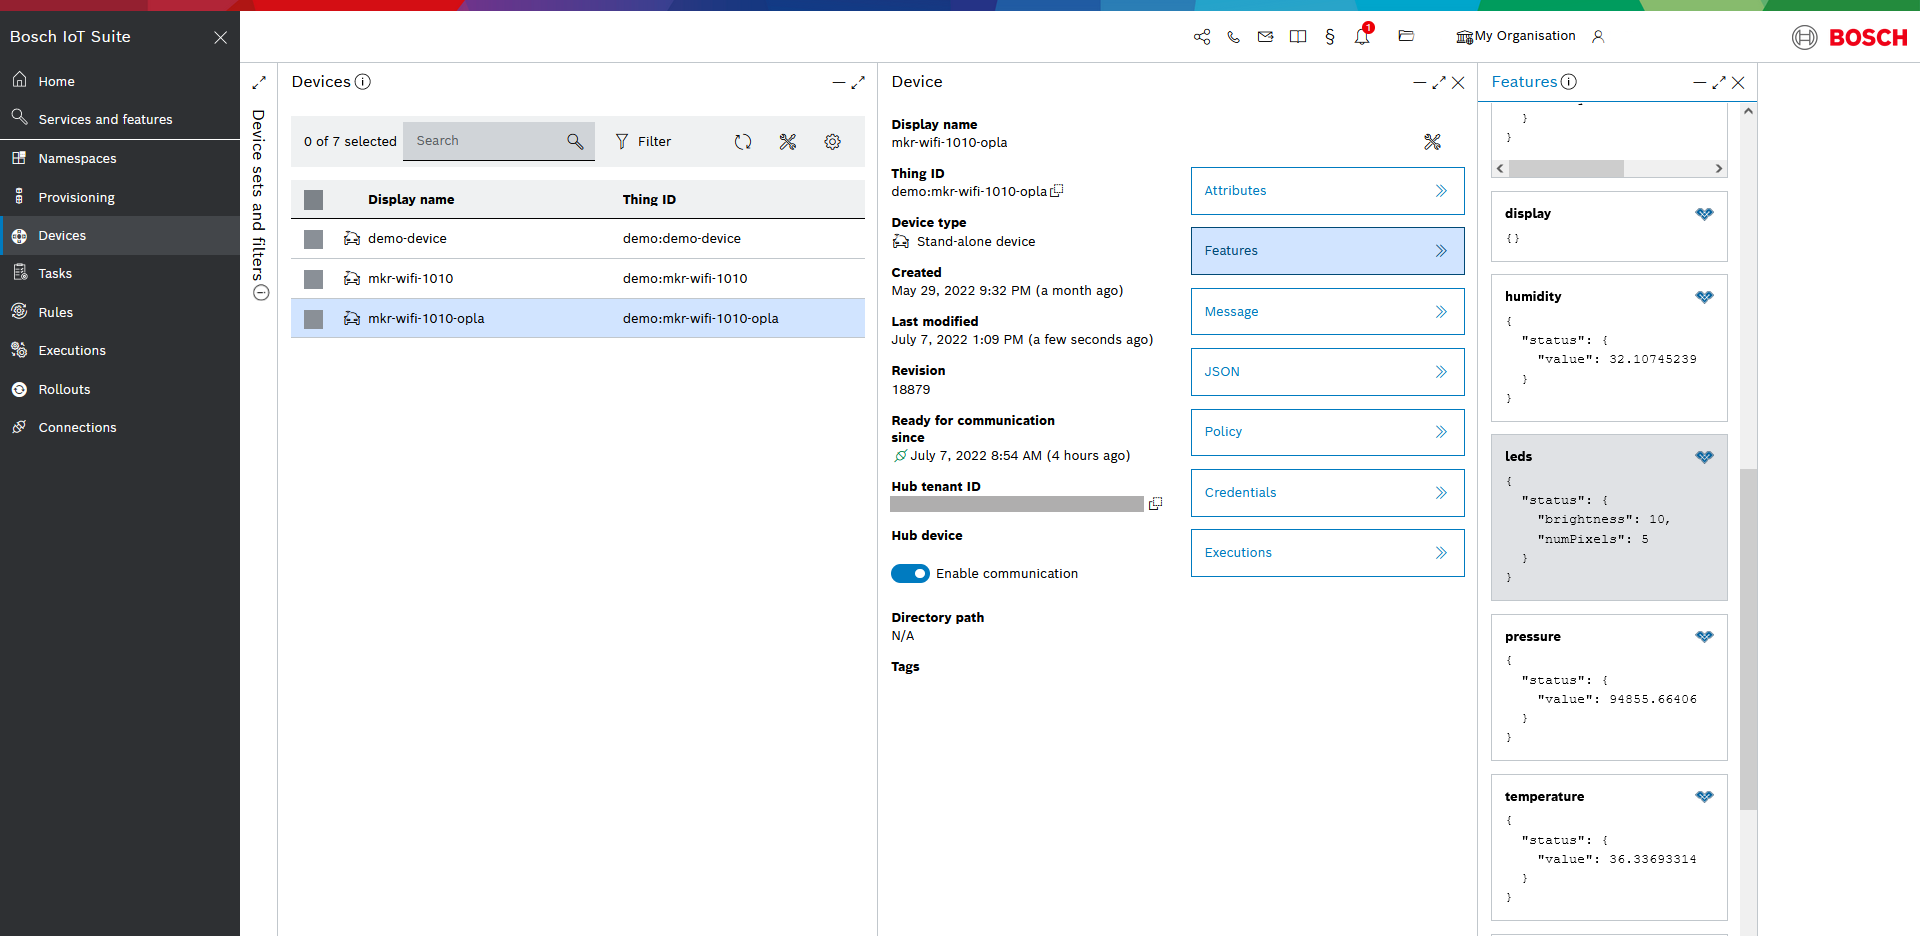The height and width of the screenshot is (936, 1920).
Task: Click the horizontal scrollbar in Features
Action: pos(1567,168)
